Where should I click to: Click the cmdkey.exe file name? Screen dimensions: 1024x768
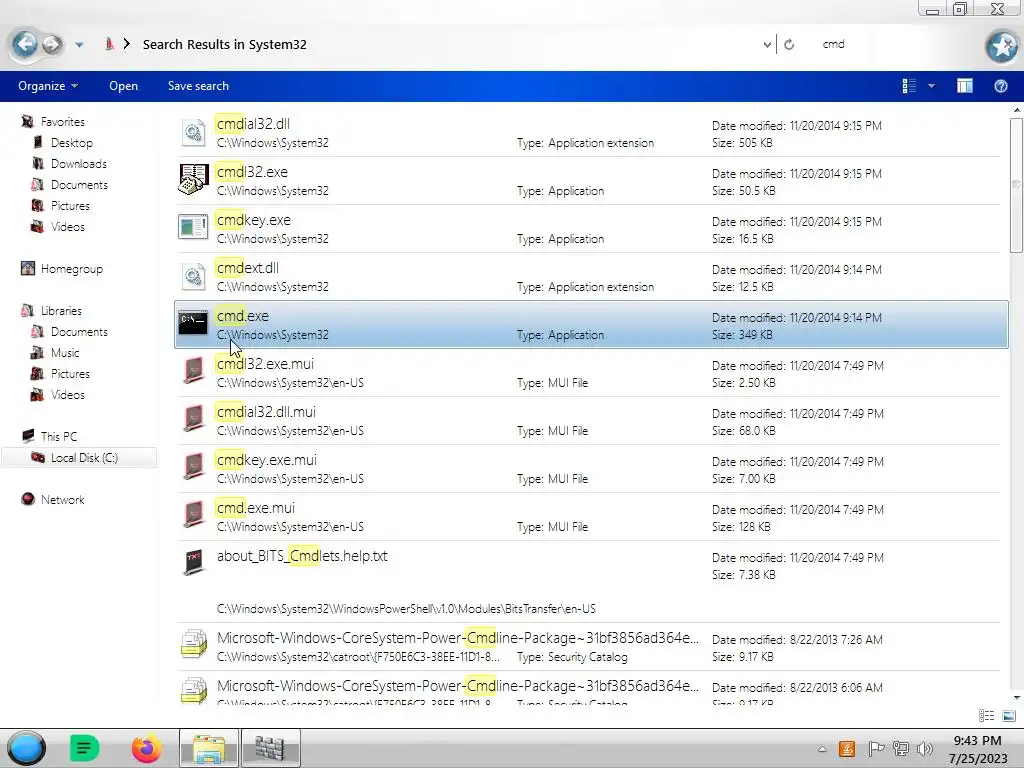(253, 220)
